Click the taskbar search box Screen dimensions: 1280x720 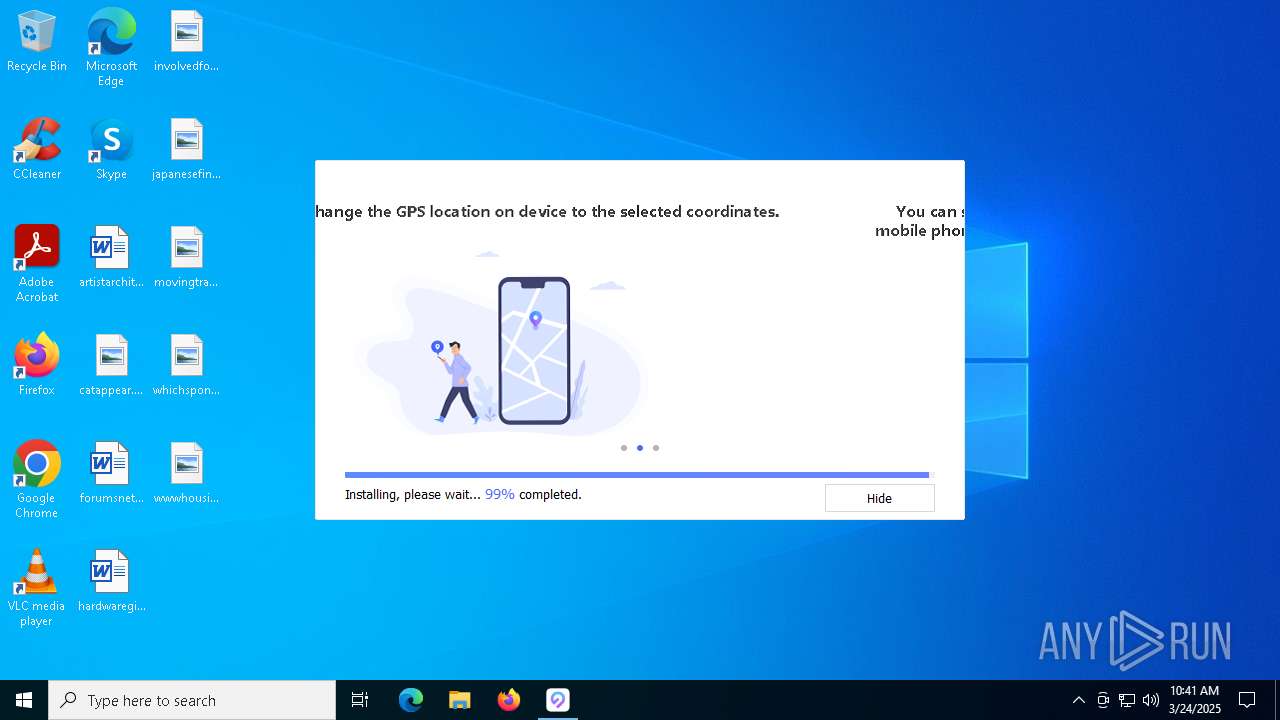coord(192,700)
